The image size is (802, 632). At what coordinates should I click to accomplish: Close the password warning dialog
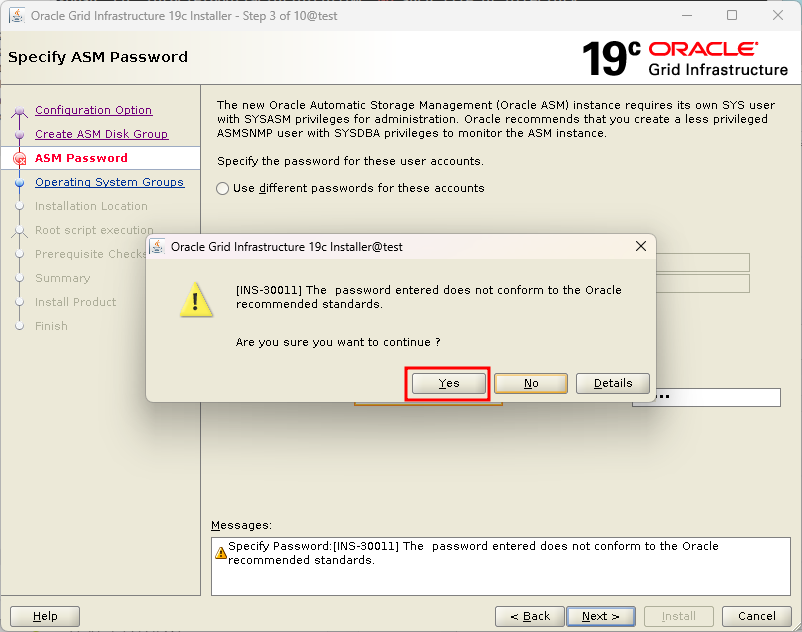click(641, 246)
